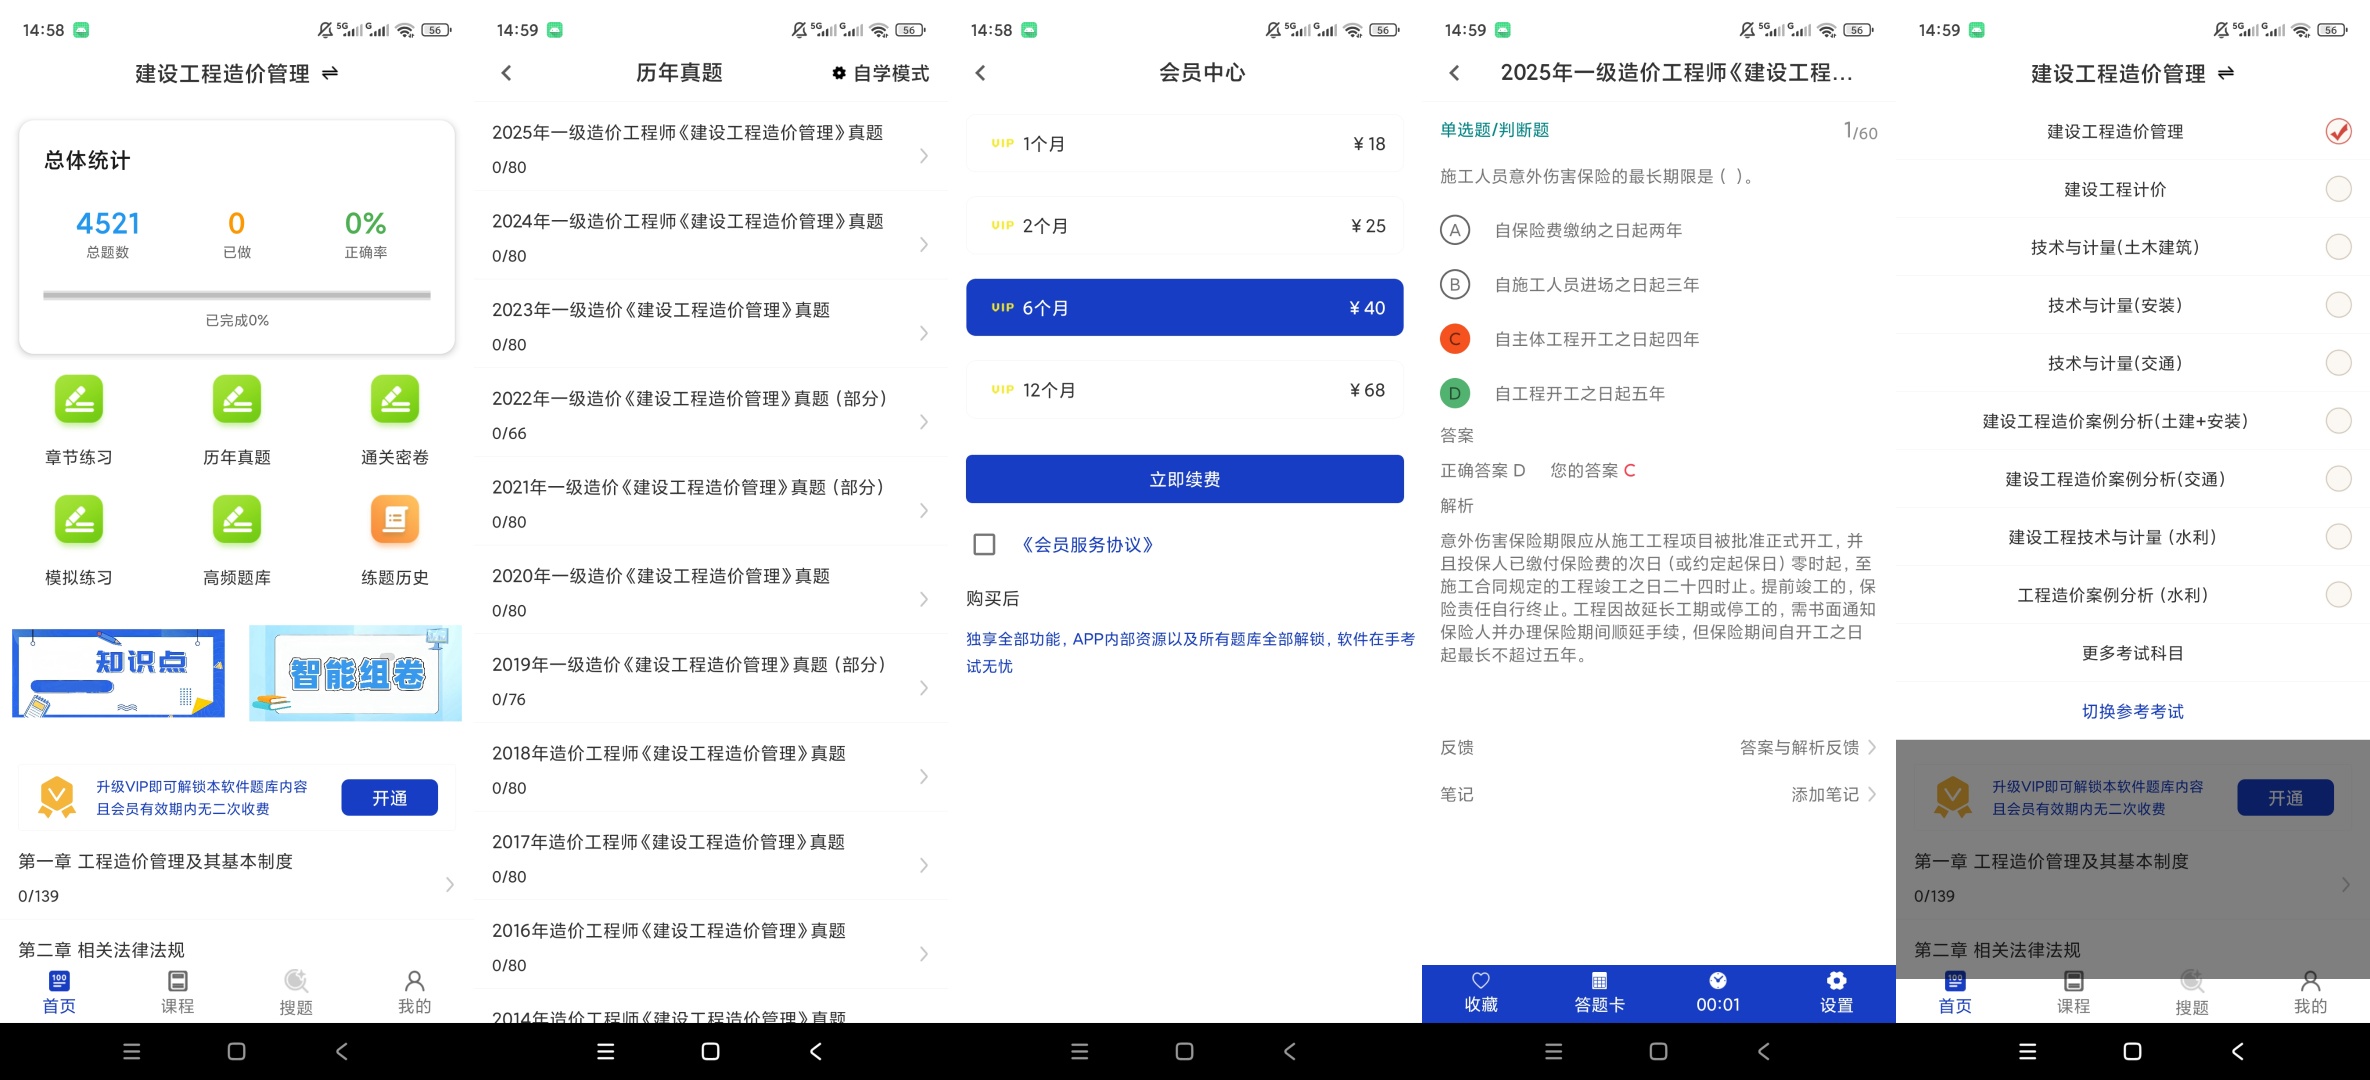
Task: Tap the 已完成0% progress bar
Action: click(x=237, y=295)
